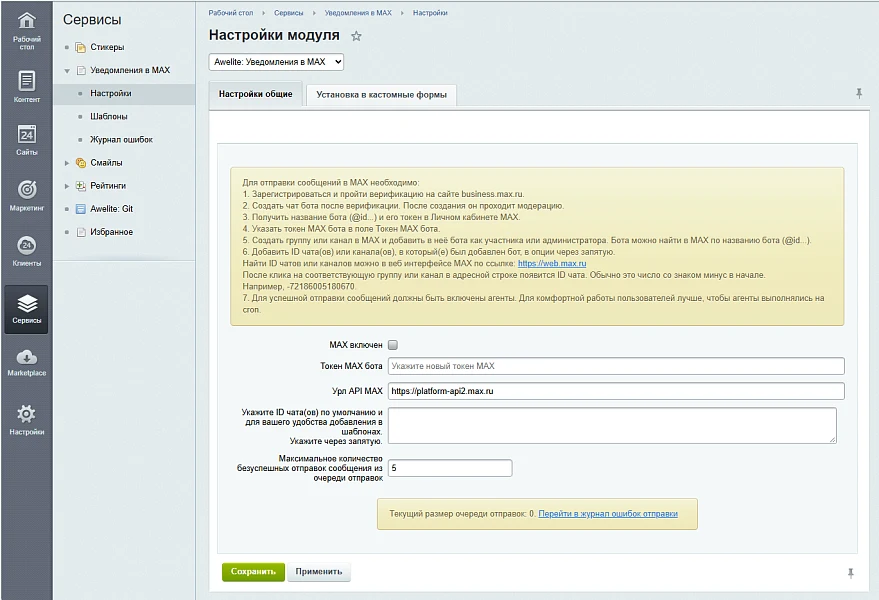Click the green Сохранить button
Image resolution: width=879 pixels, height=600 pixels.
tap(253, 571)
